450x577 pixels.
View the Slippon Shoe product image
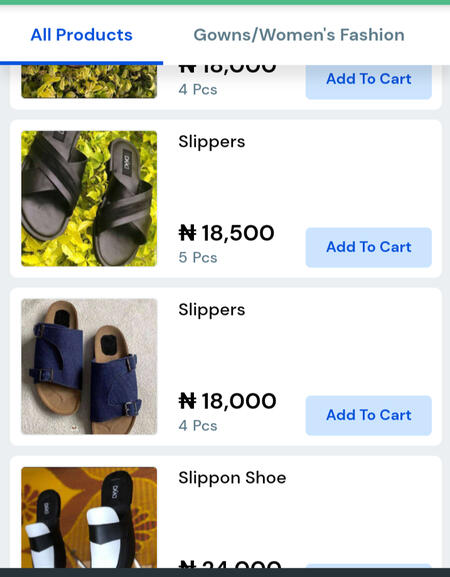(x=89, y=517)
